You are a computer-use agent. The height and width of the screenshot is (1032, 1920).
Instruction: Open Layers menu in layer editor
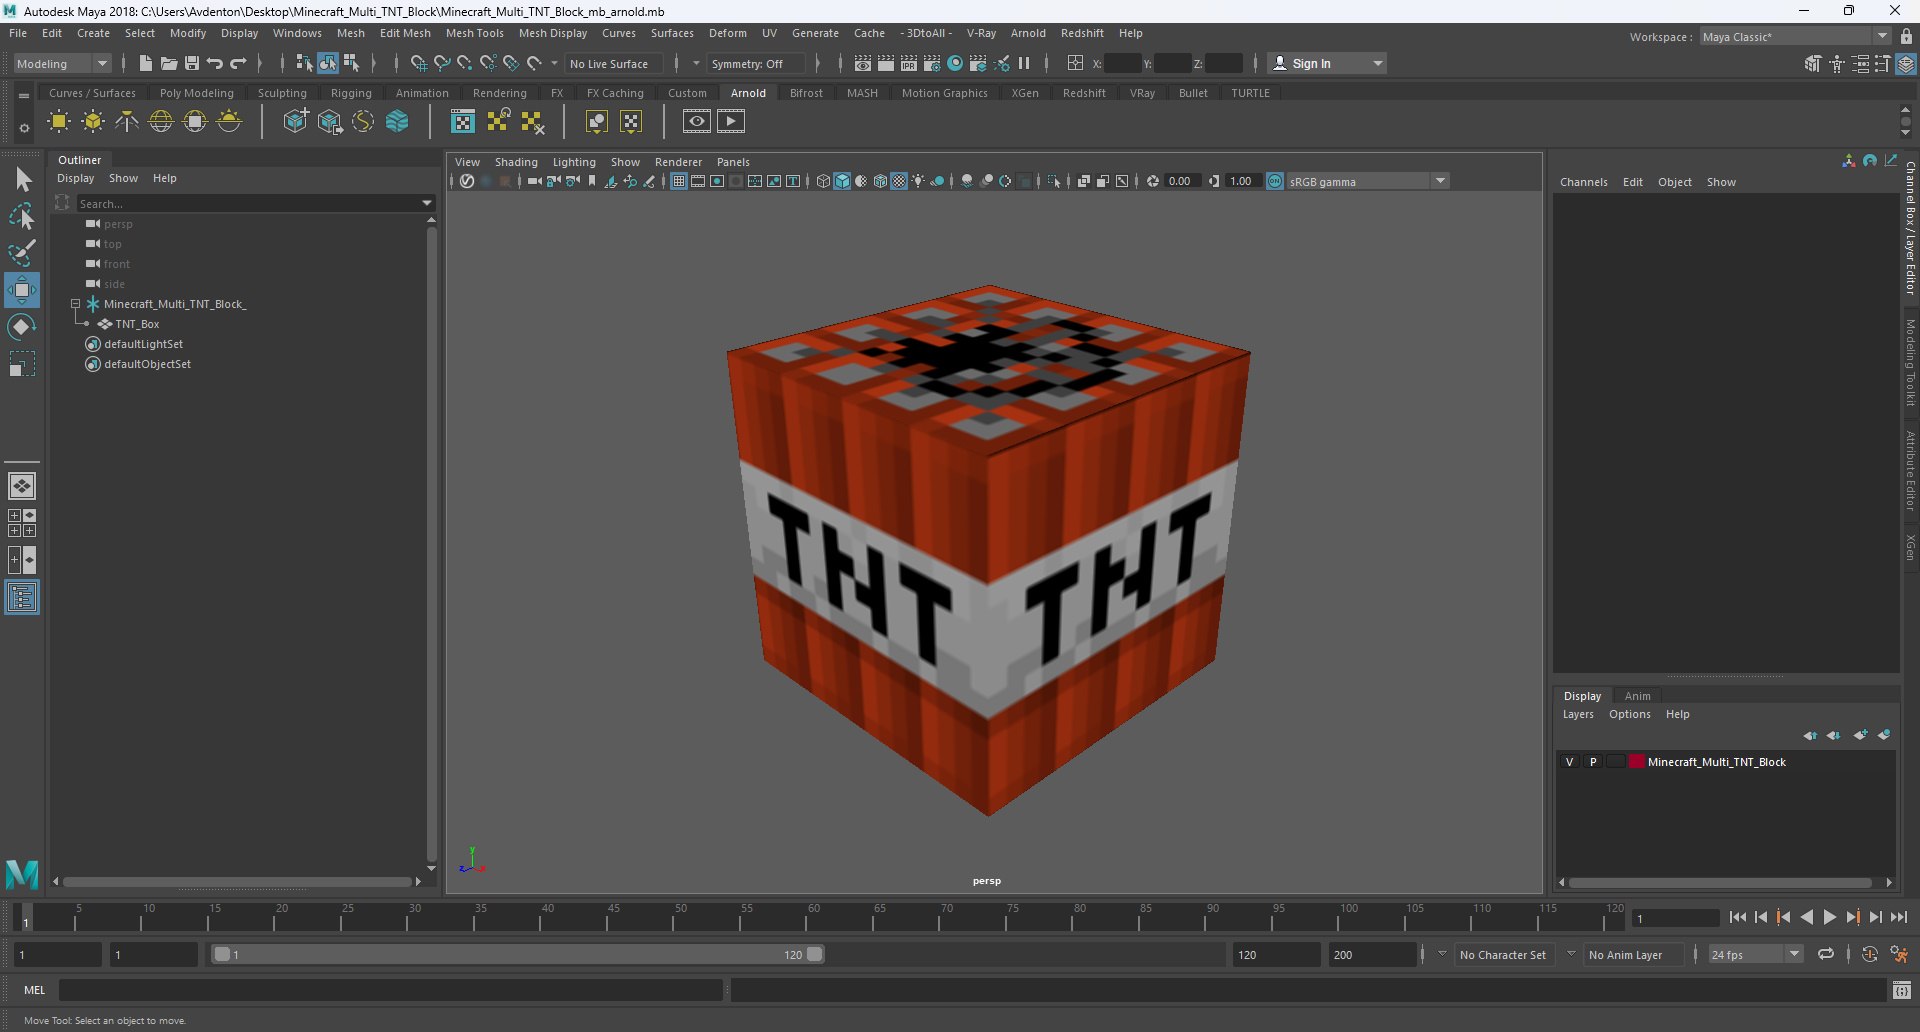1578,714
